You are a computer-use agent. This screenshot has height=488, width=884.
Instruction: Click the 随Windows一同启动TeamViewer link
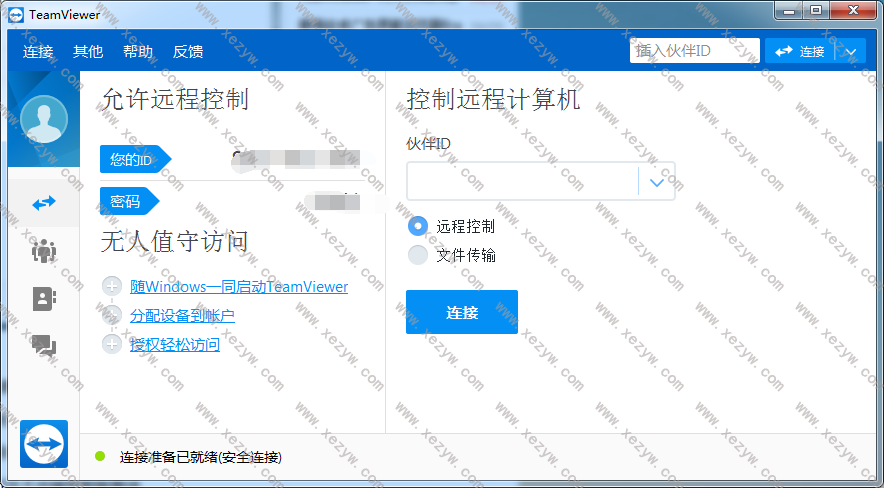click(x=239, y=286)
